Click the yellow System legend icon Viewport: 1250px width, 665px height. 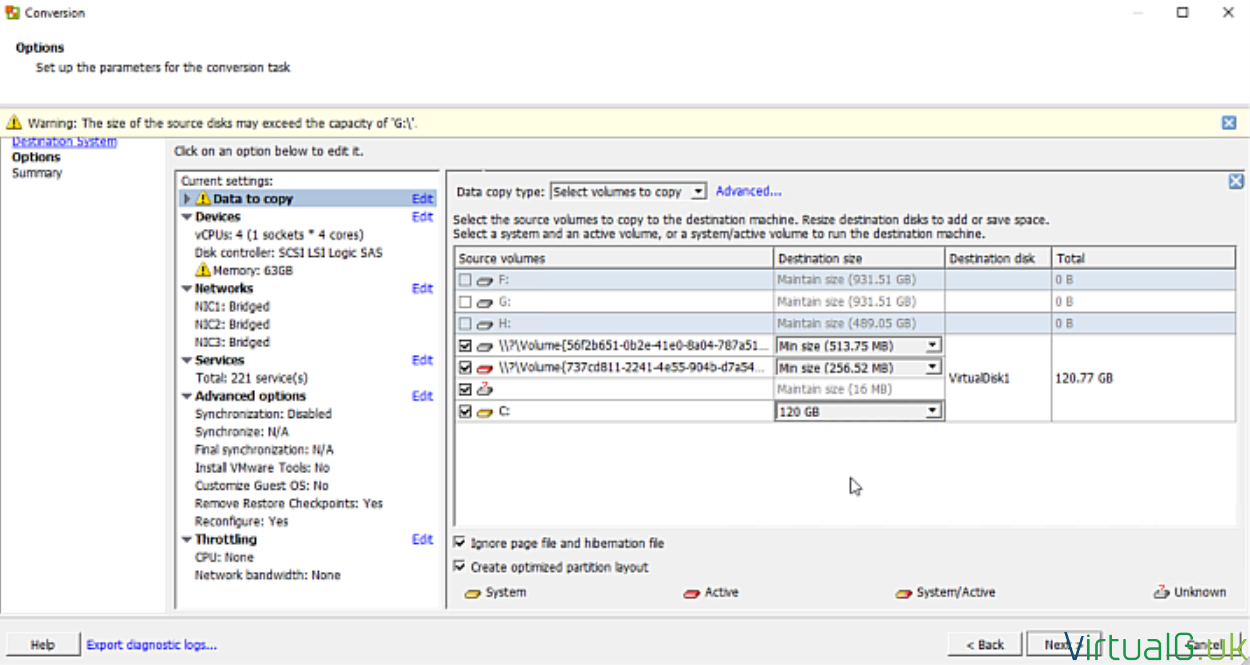473,592
